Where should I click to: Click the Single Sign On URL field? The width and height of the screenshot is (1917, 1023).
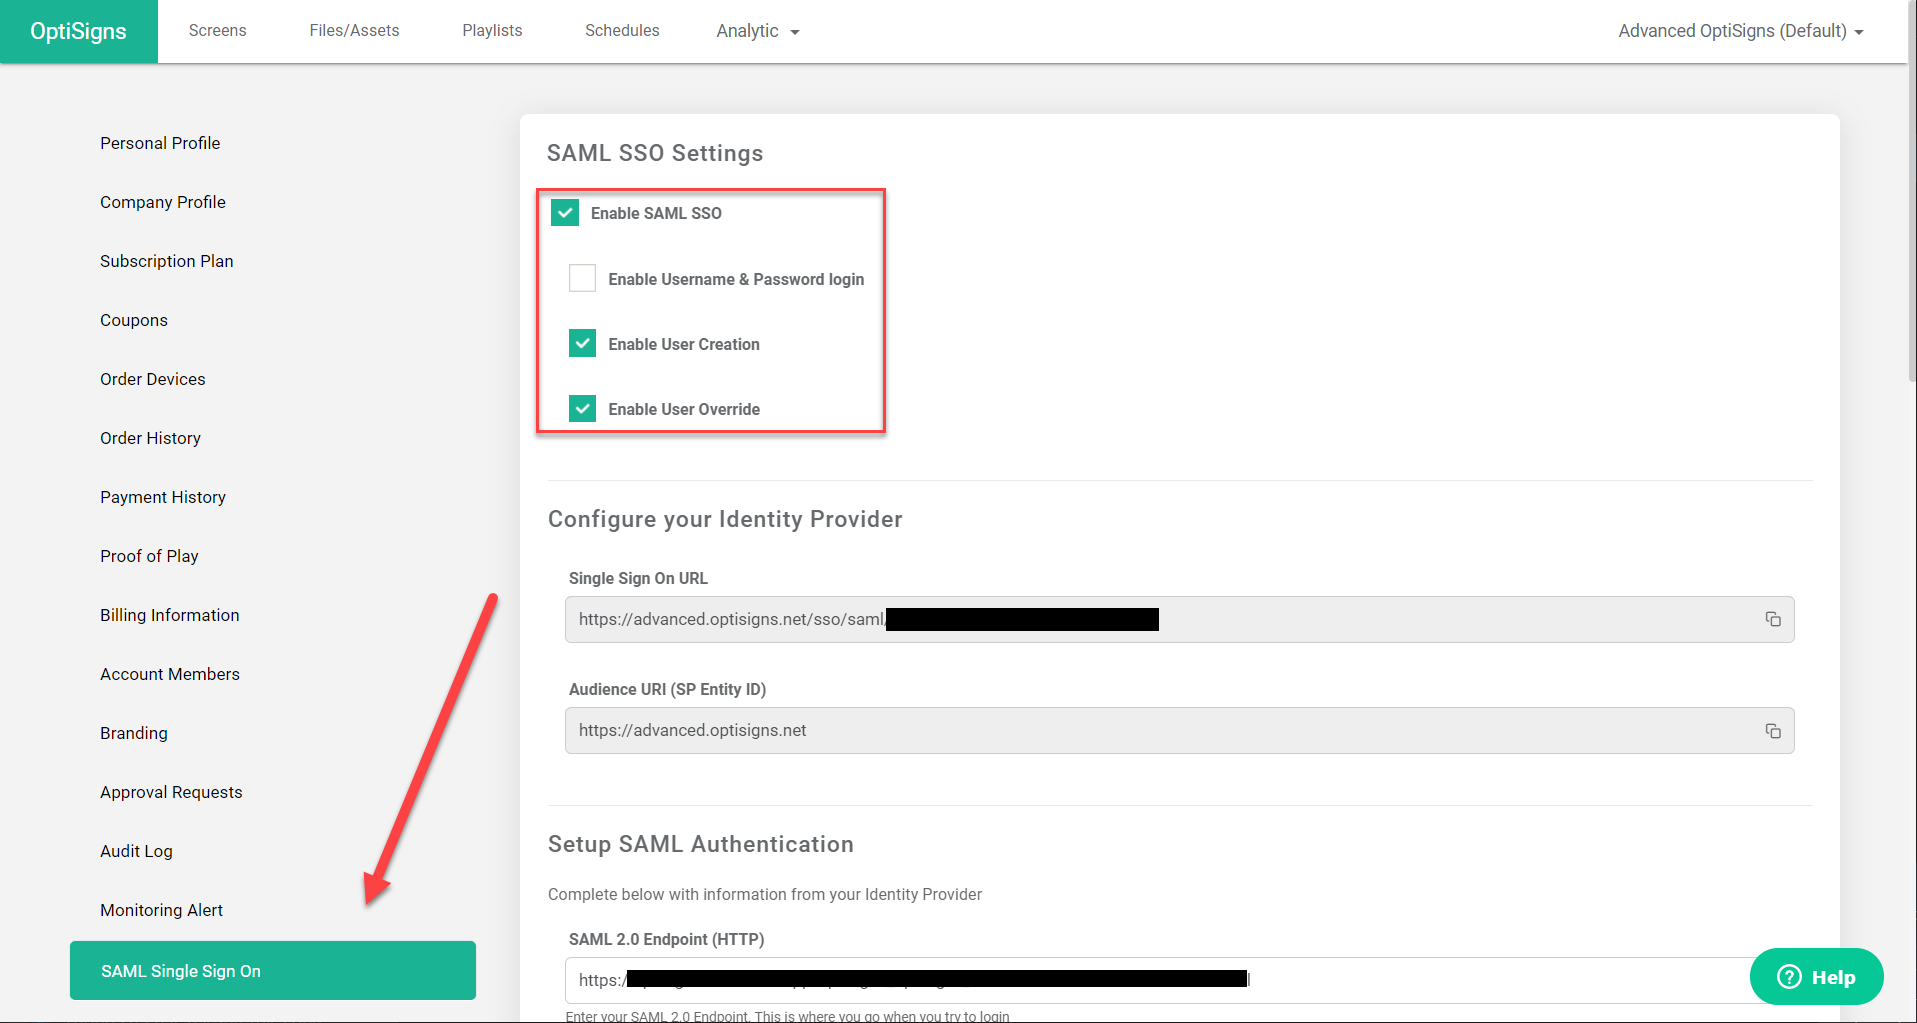(1179, 620)
